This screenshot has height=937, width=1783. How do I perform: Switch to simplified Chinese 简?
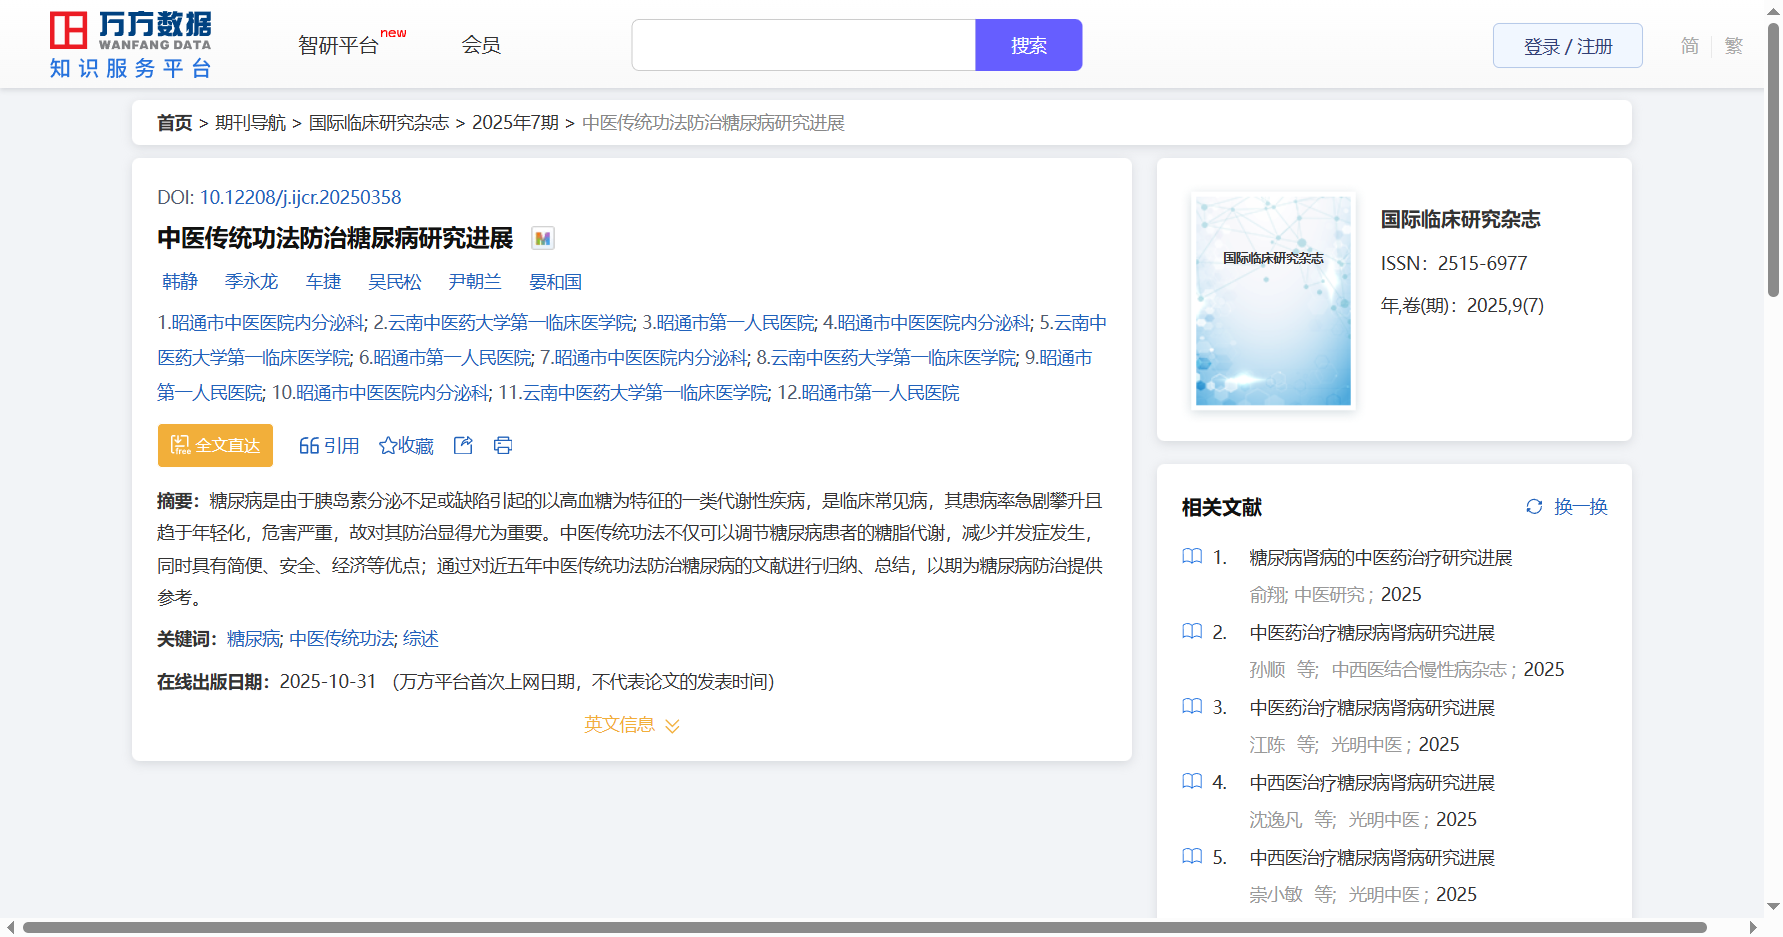[1689, 46]
